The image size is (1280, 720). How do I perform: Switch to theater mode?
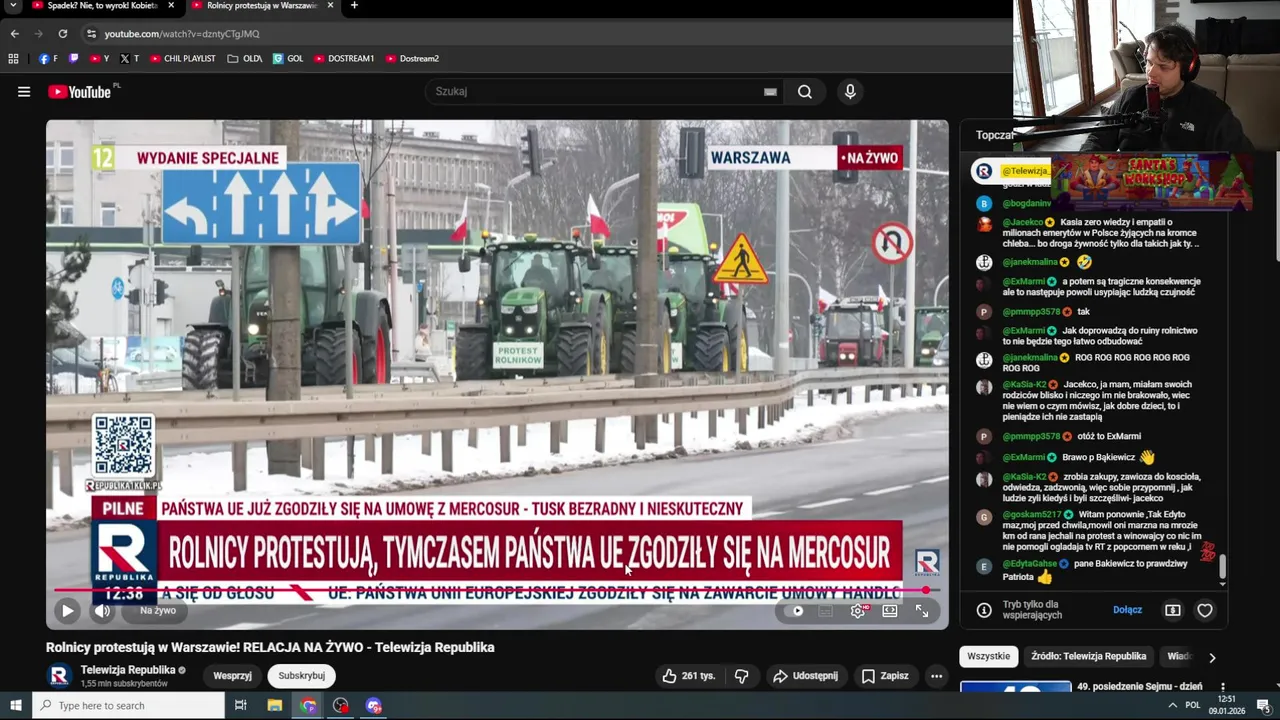click(890, 611)
